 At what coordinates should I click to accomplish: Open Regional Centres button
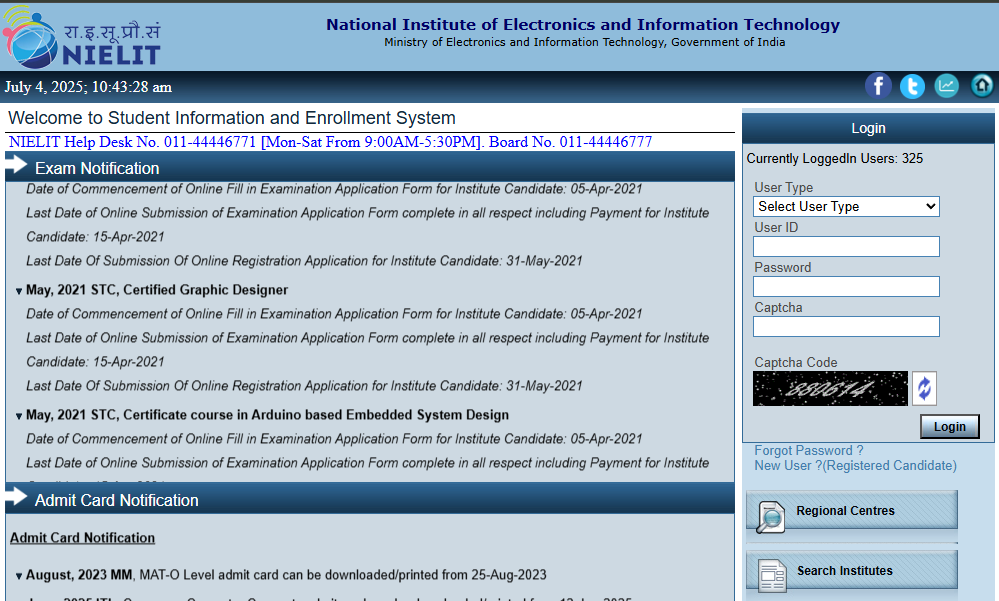852,511
